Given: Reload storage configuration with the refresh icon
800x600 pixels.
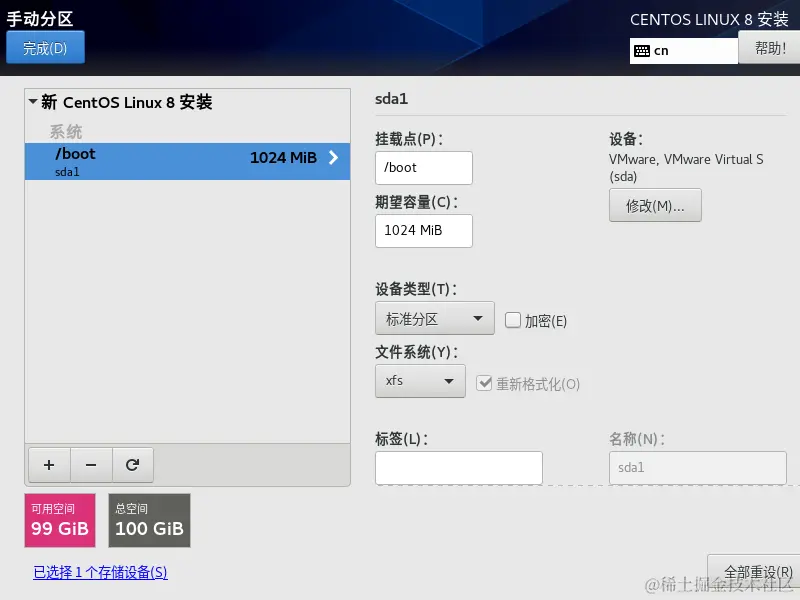Looking at the screenshot, I should pos(133,465).
